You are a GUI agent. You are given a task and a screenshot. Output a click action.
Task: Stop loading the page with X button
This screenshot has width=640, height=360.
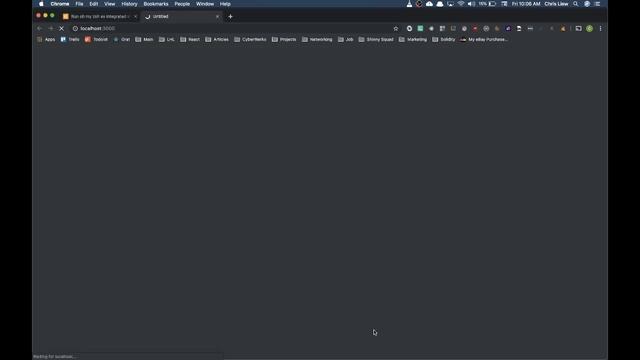pyautogui.click(x=62, y=29)
